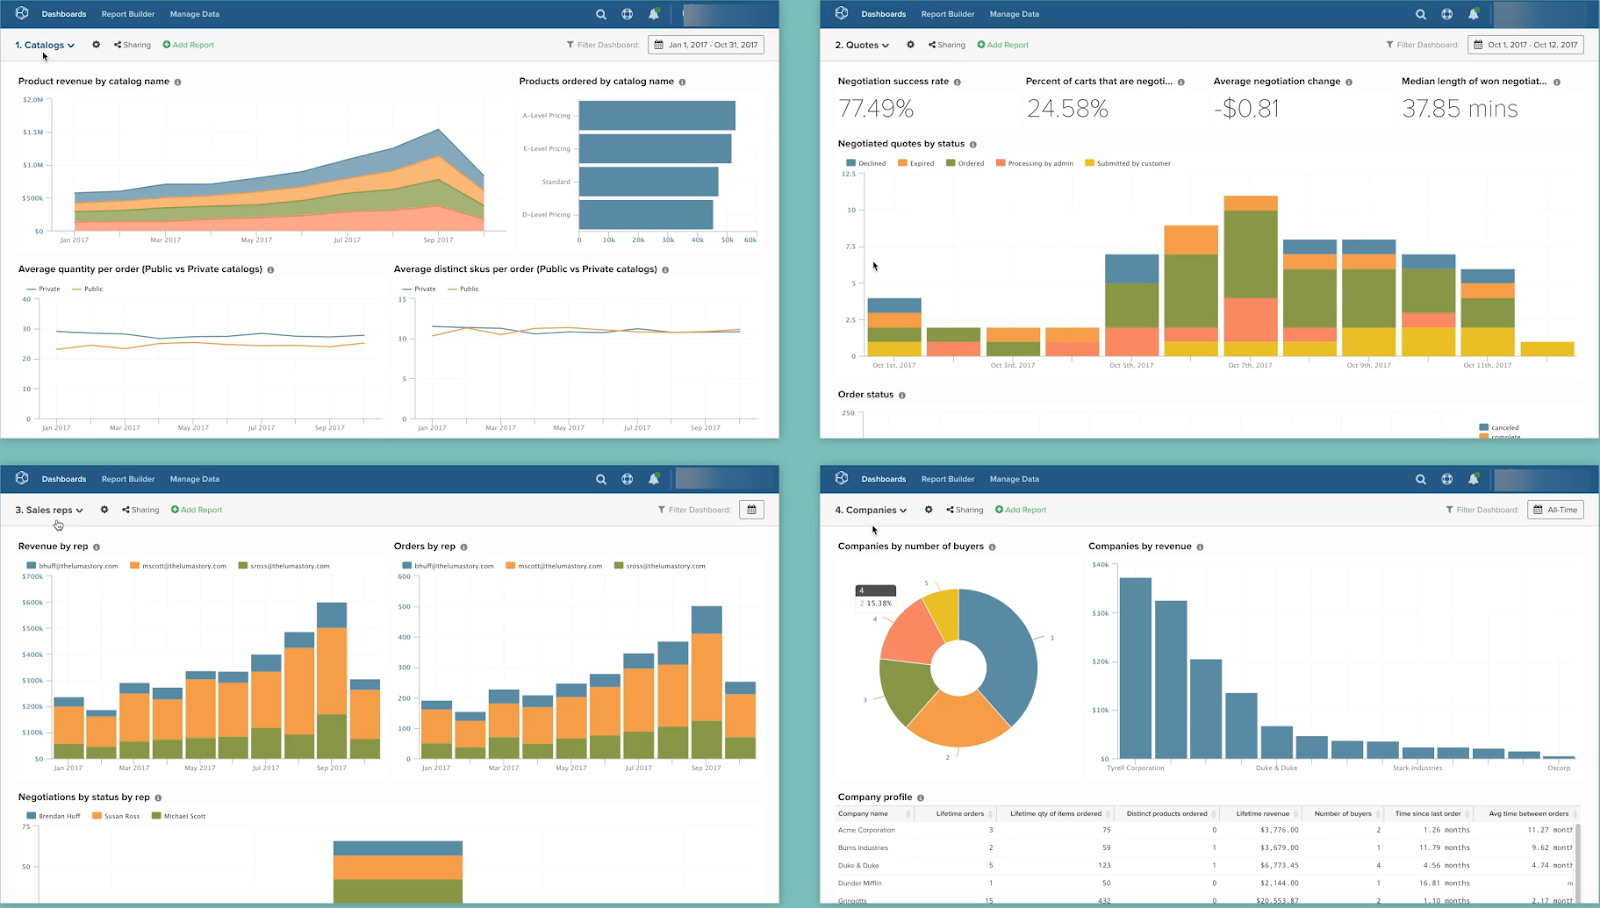Open settings gear next to 1. Catalogs
This screenshot has width=1600, height=908.
96,44
